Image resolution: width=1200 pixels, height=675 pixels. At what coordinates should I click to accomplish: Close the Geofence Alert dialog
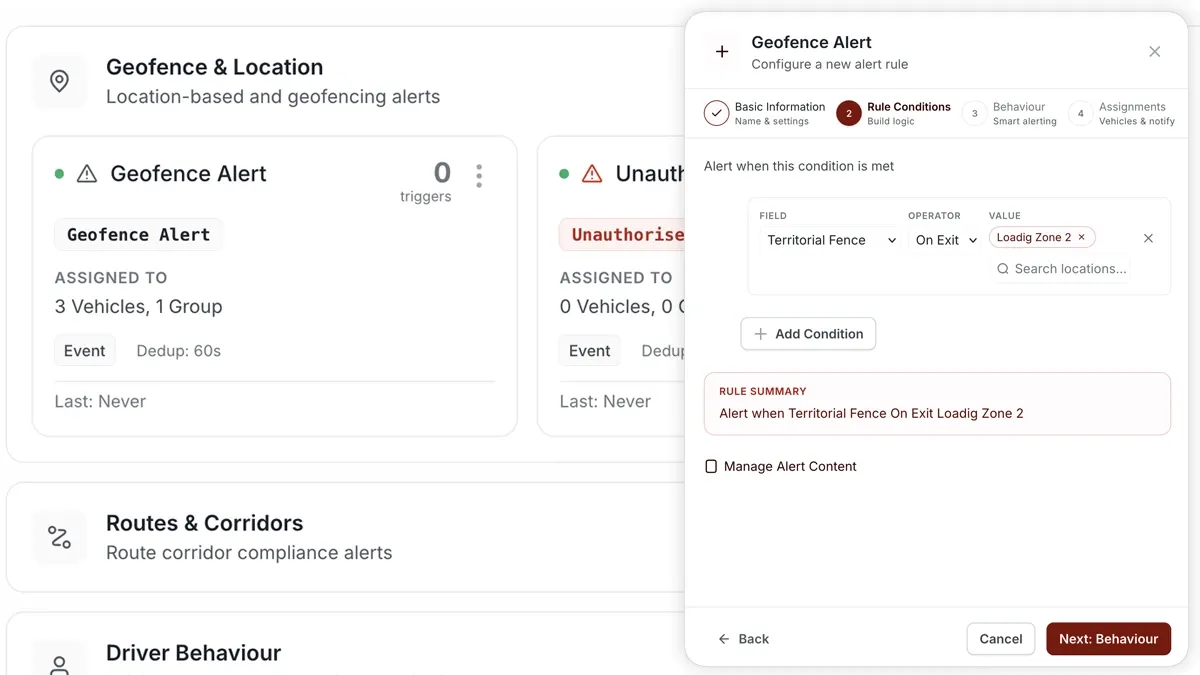tap(1155, 51)
